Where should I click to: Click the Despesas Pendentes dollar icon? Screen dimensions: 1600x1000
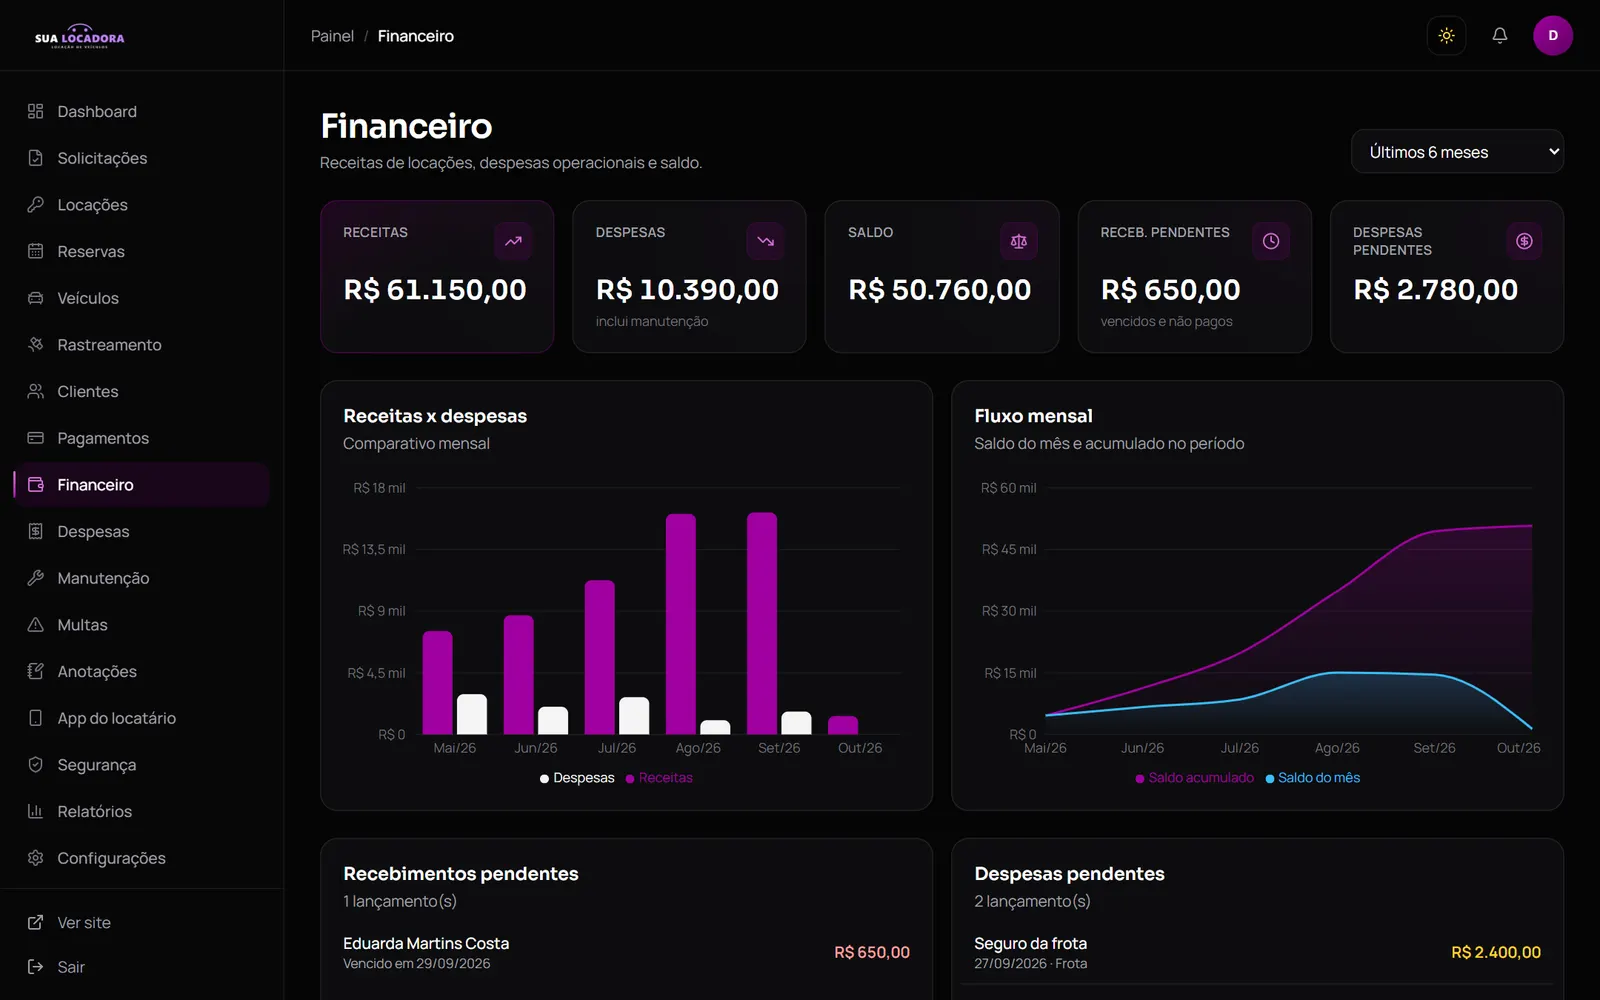[x=1524, y=241]
